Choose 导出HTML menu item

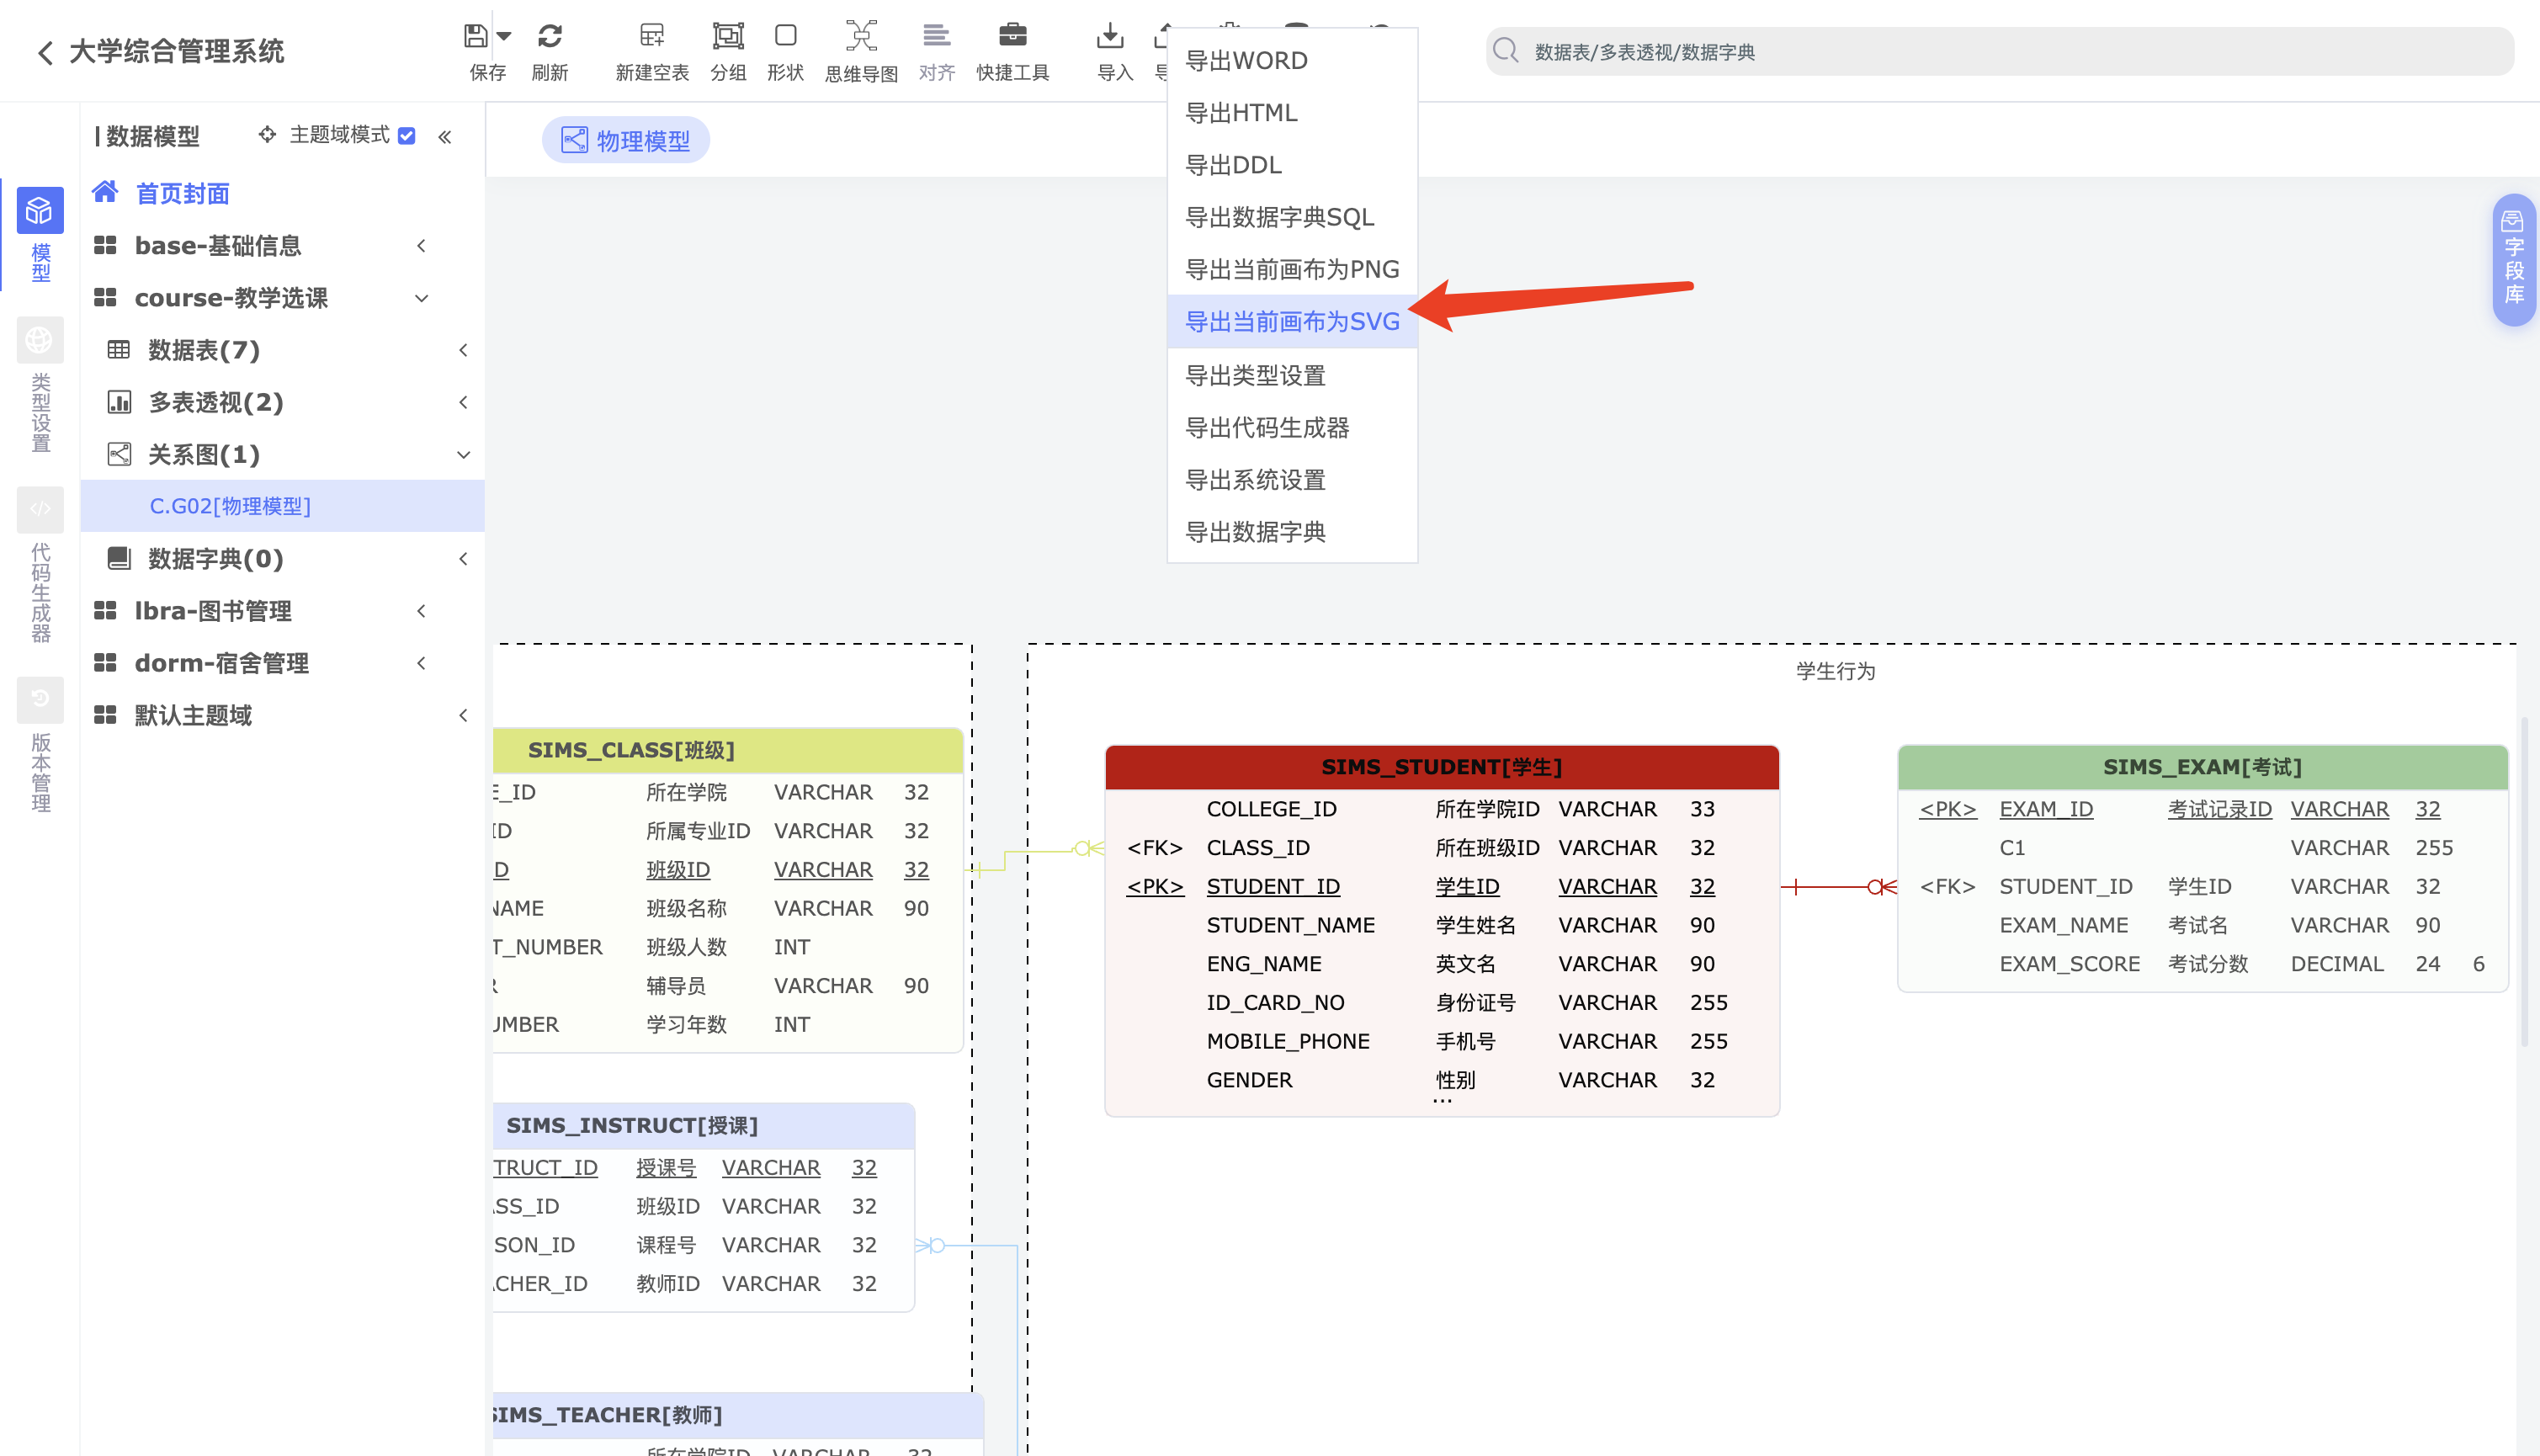click(1292, 112)
